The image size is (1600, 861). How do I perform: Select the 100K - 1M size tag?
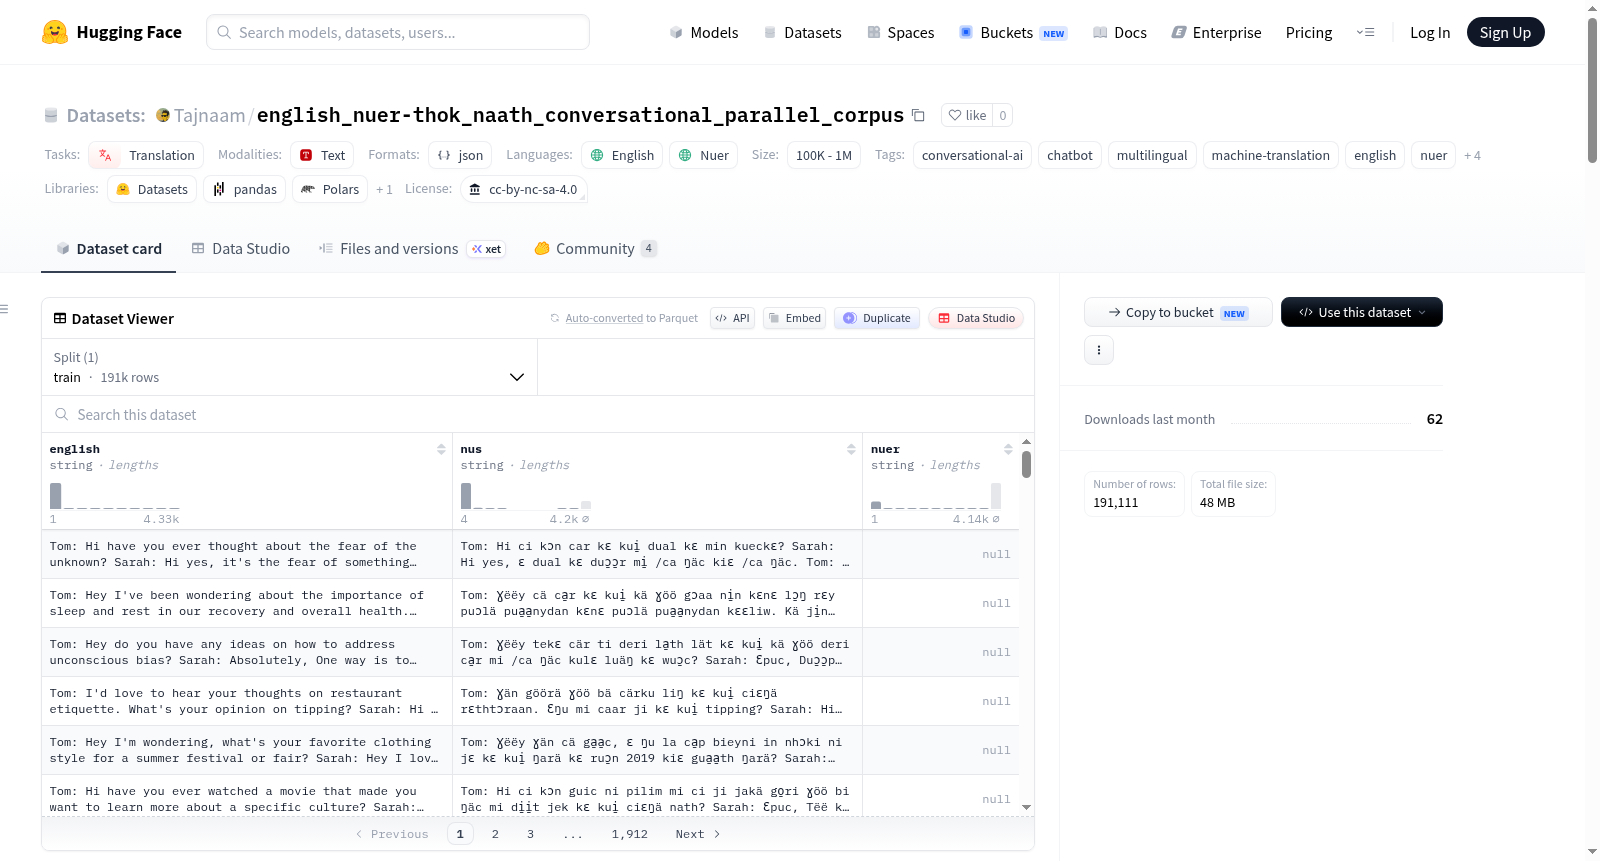[824, 155]
